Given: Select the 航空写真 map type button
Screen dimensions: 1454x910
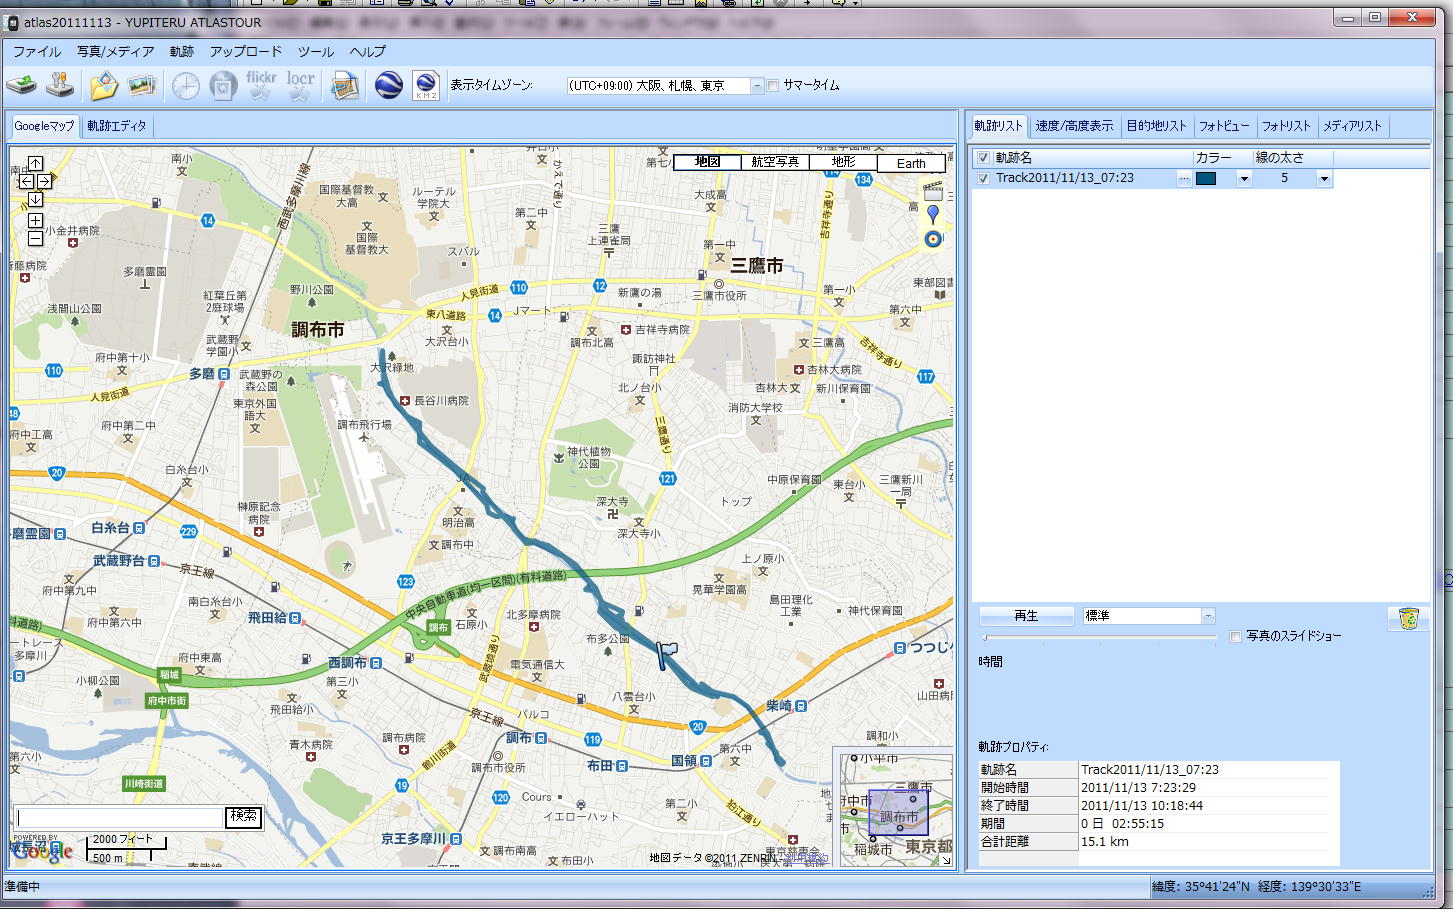Looking at the screenshot, I should pos(775,162).
